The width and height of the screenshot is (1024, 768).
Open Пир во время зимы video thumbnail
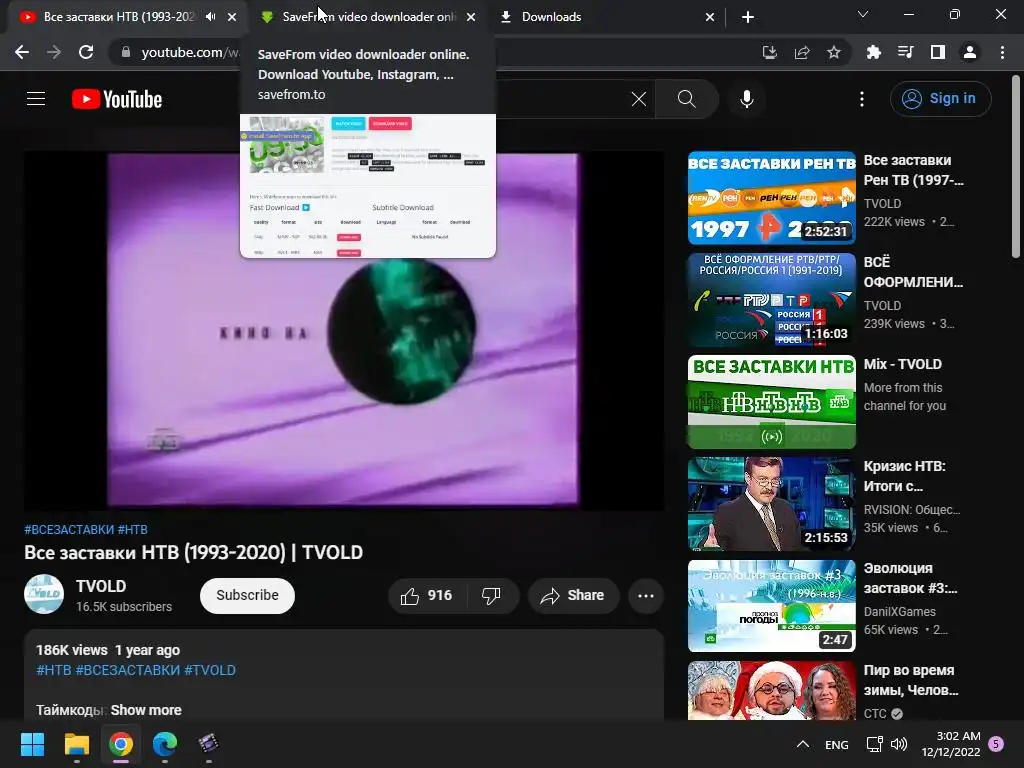click(771, 691)
